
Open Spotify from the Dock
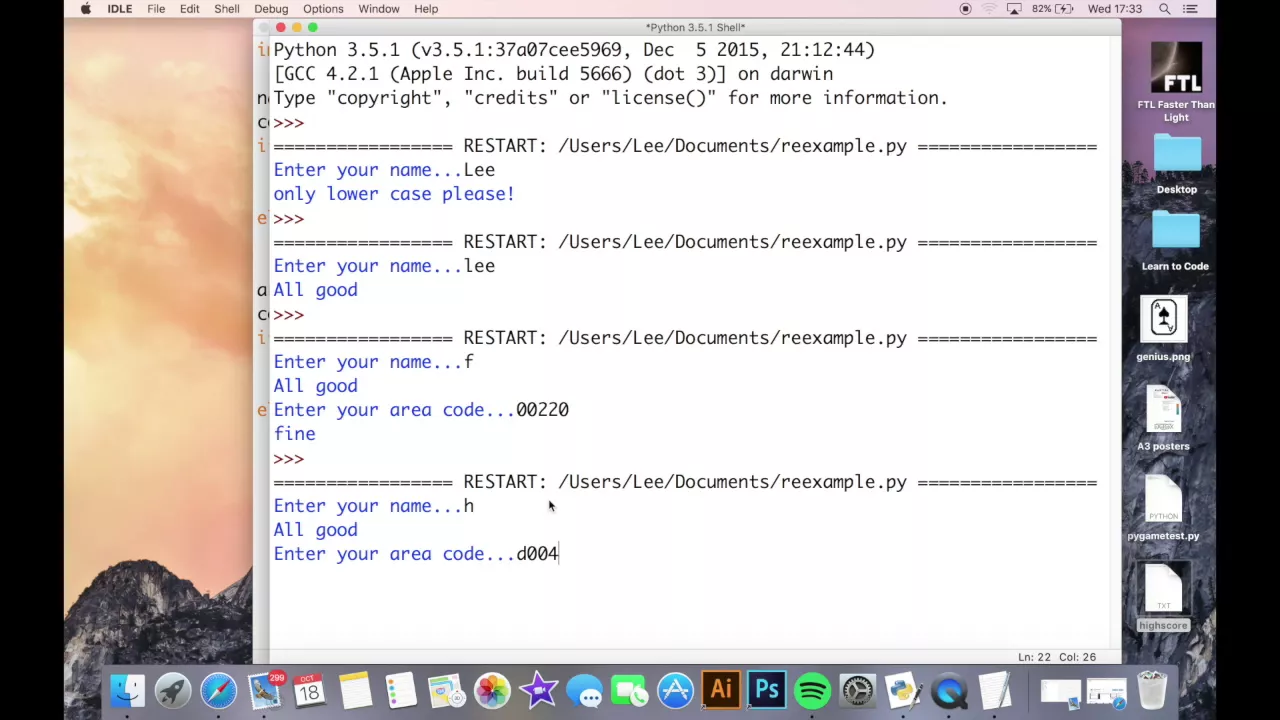tap(812, 691)
